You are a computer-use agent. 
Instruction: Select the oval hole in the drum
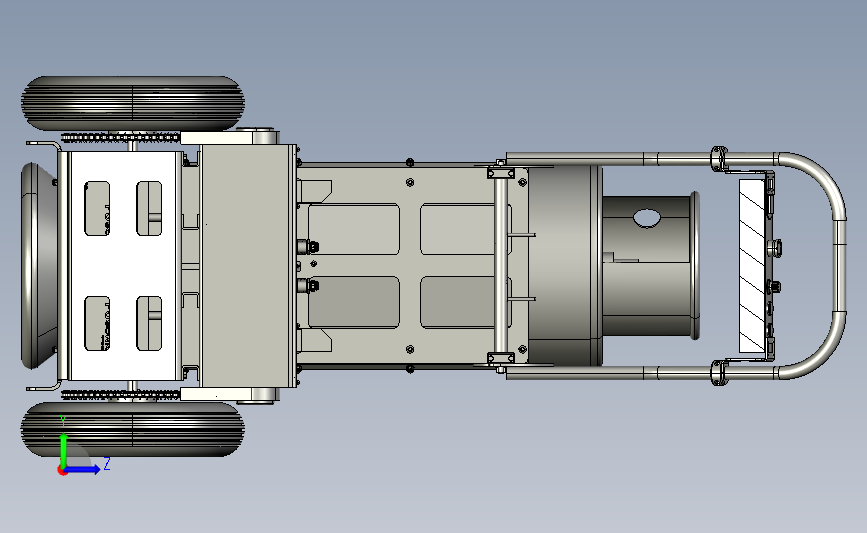[647, 217]
